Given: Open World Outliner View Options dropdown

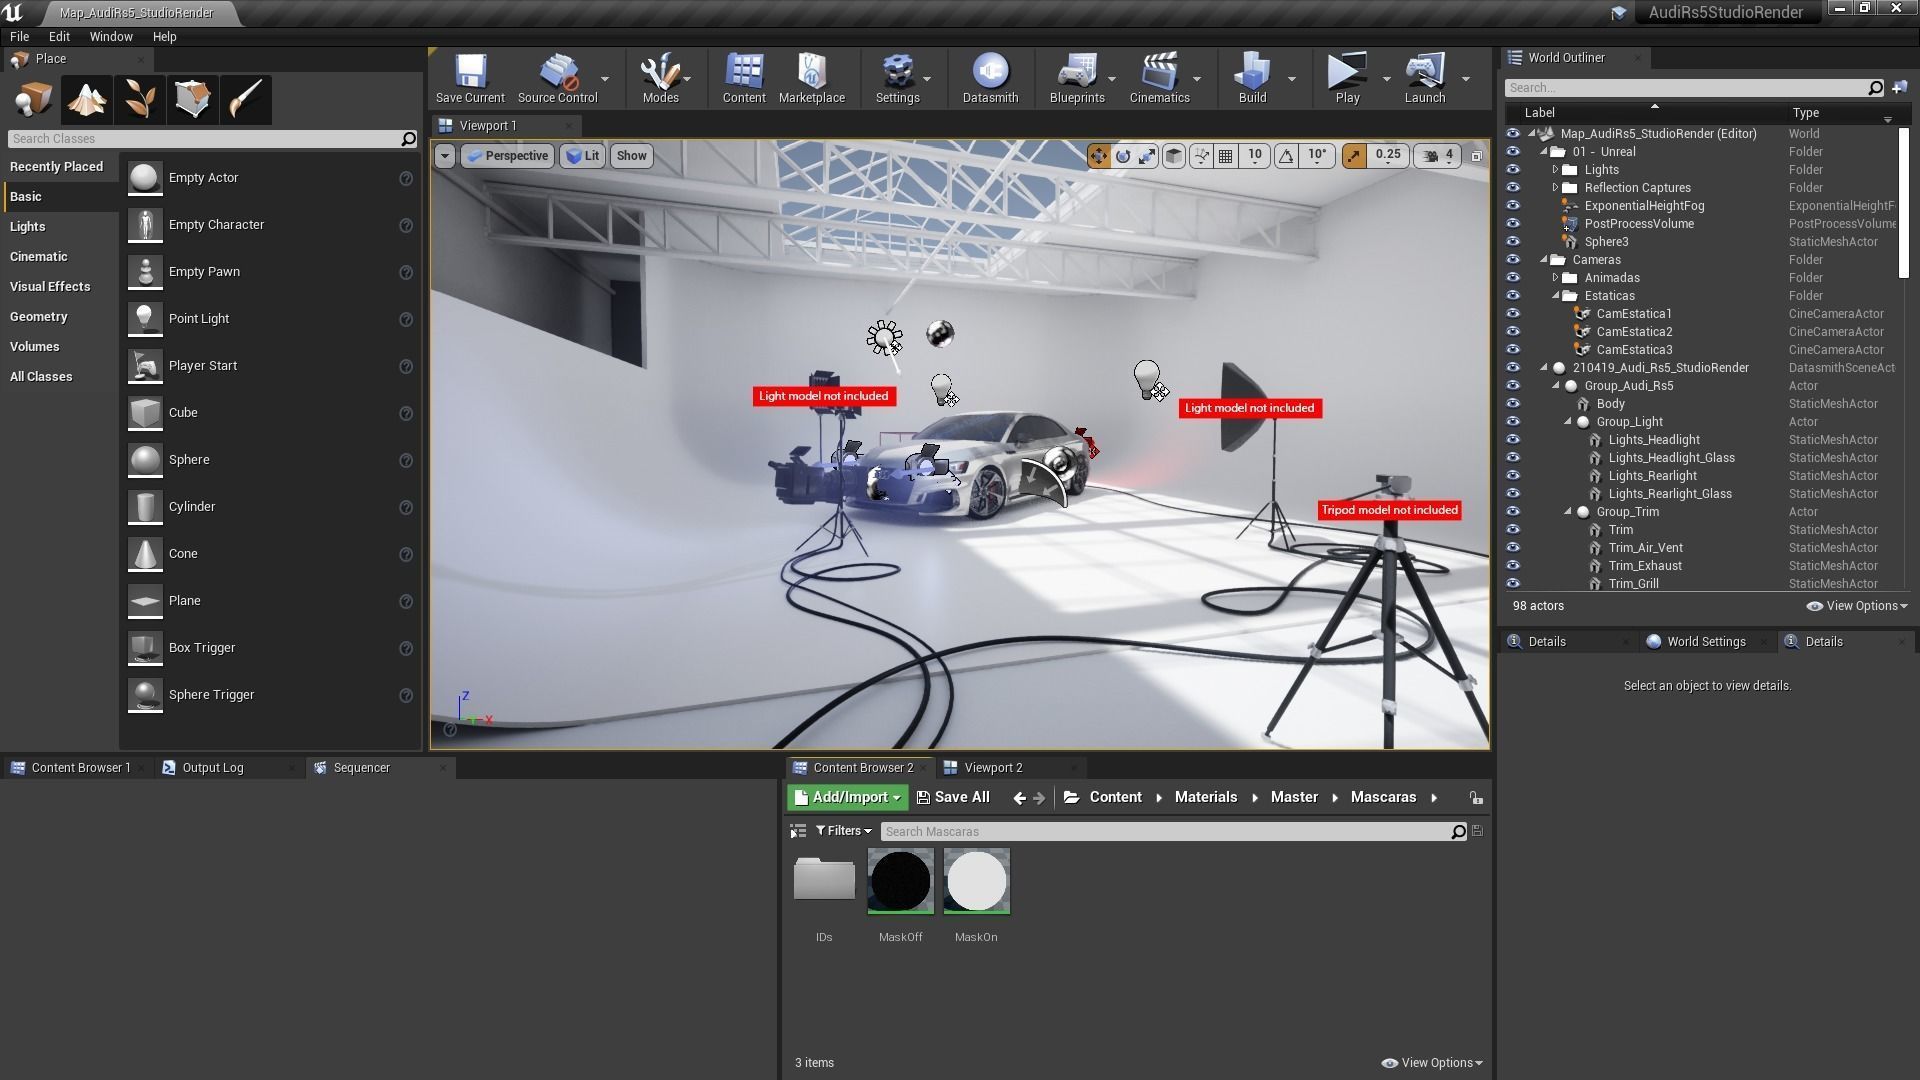Looking at the screenshot, I should click(x=1857, y=606).
